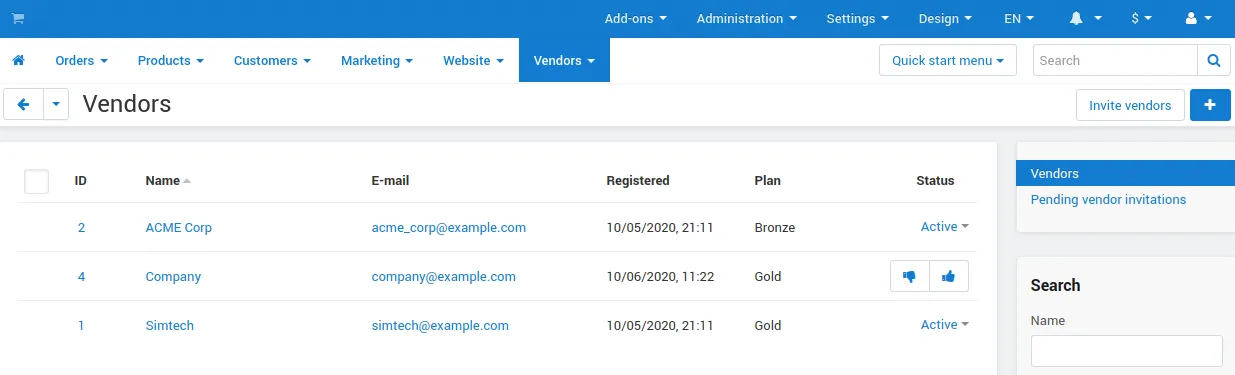Open the user account menu
The height and width of the screenshot is (375, 1235).
coord(1197,19)
